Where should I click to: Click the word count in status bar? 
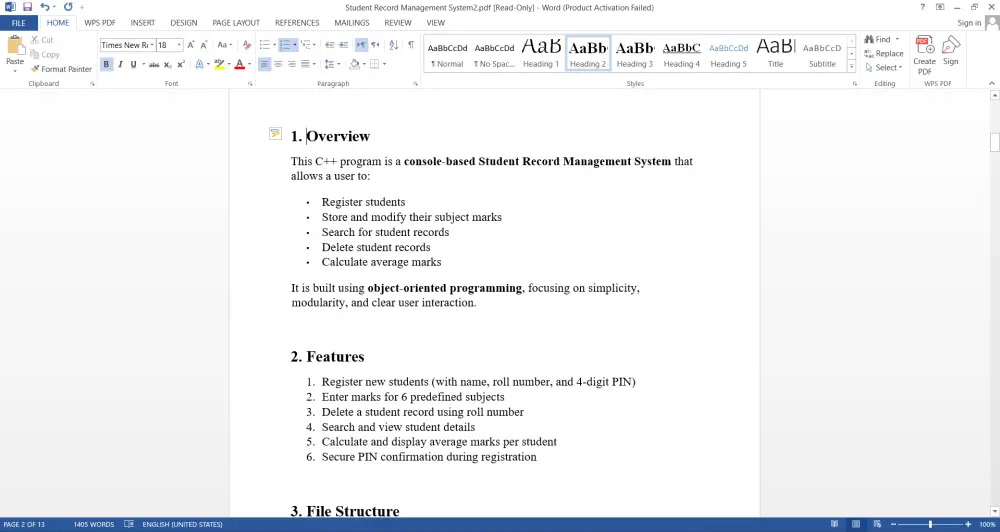pos(94,524)
